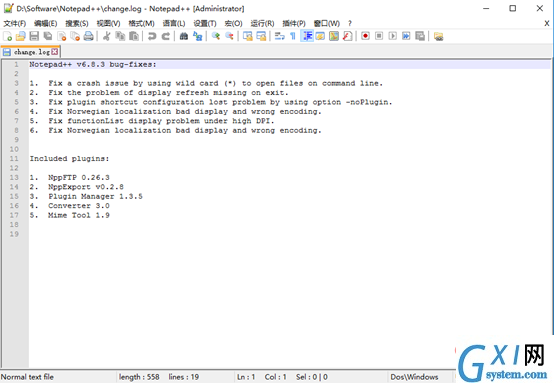Create a new file with the New icon

point(7,36)
